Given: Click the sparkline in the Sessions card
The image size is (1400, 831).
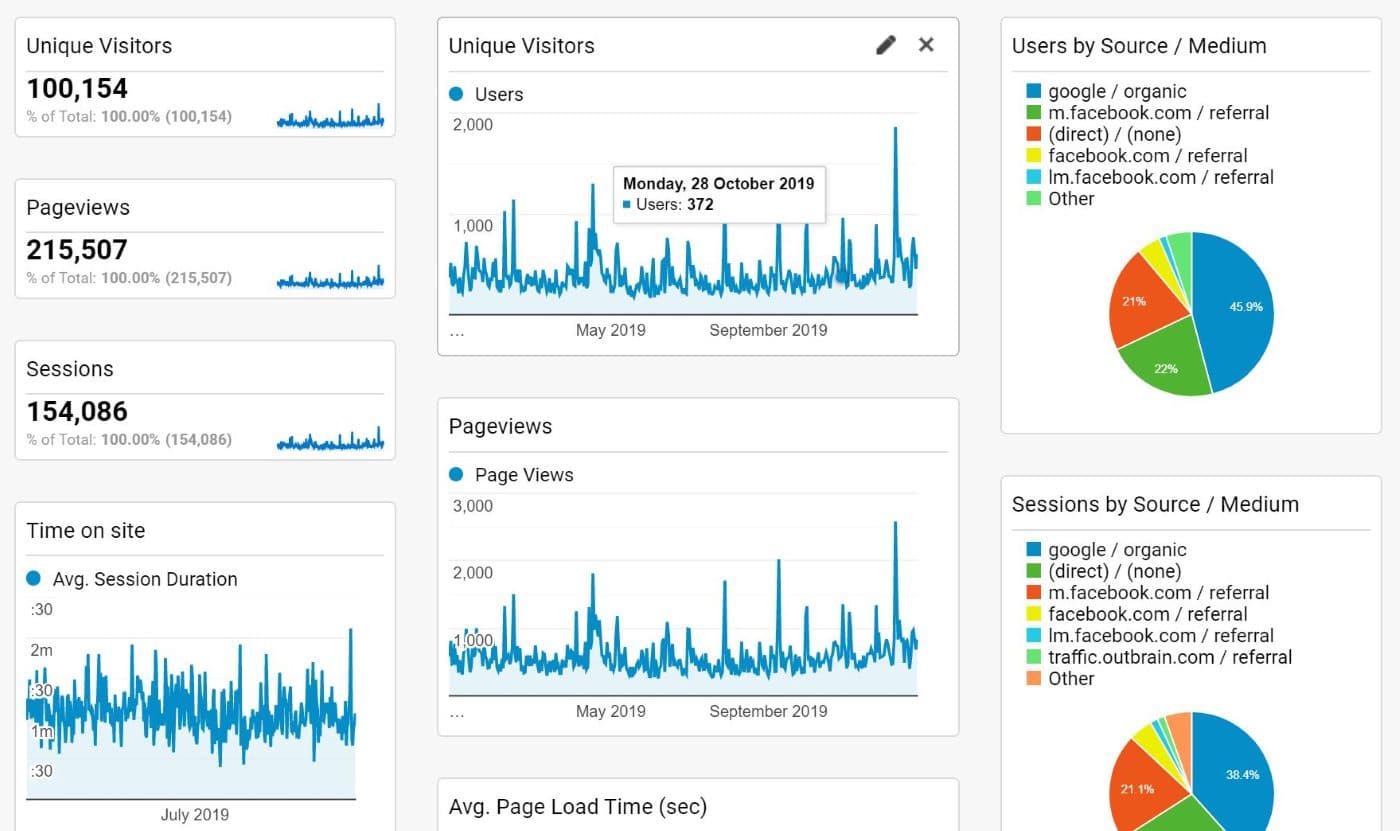Looking at the screenshot, I should click(330, 440).
